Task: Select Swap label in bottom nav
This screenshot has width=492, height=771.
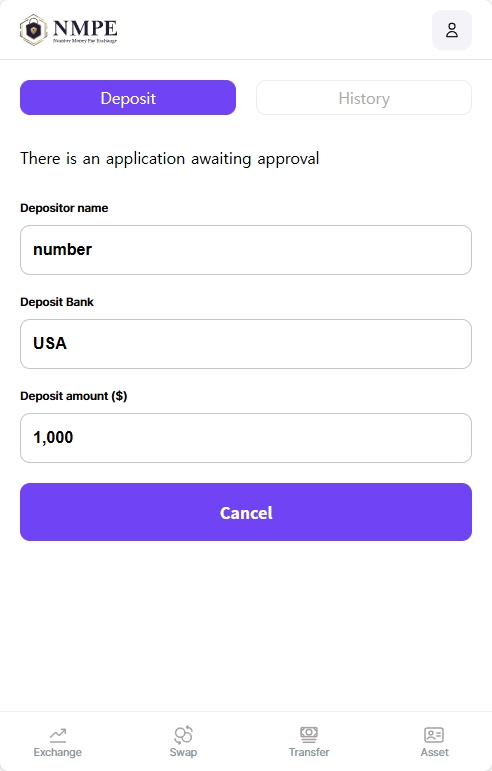Action: [183, 752]
